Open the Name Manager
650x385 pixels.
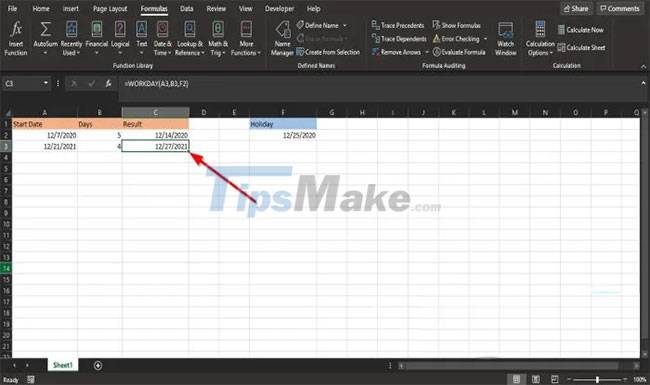[282, 38]
